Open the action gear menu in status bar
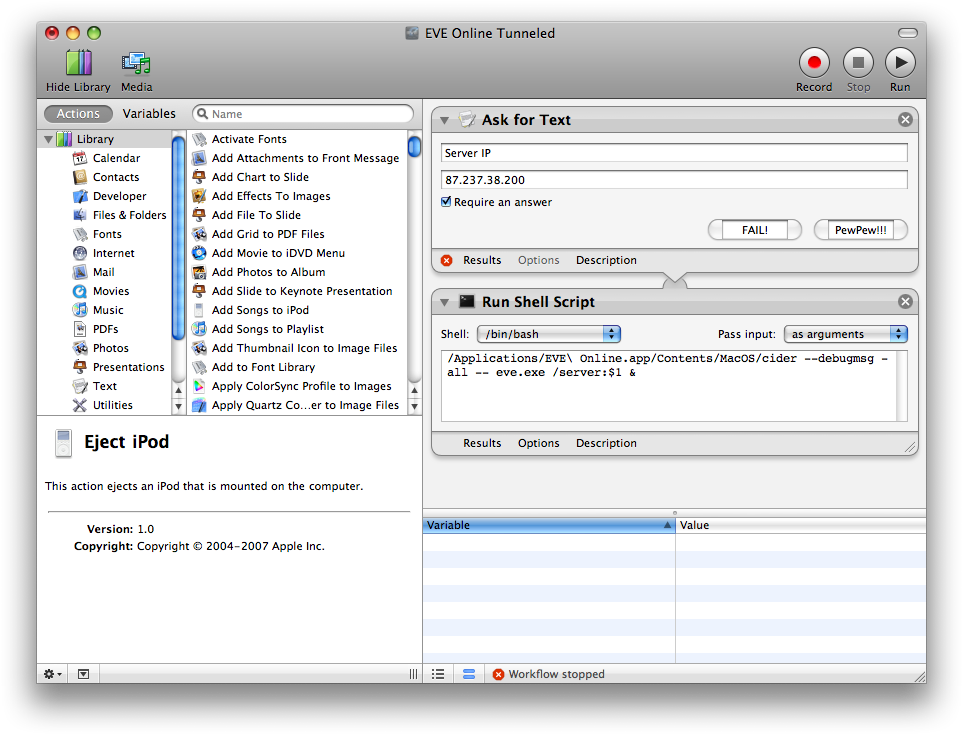 [52, 674]
